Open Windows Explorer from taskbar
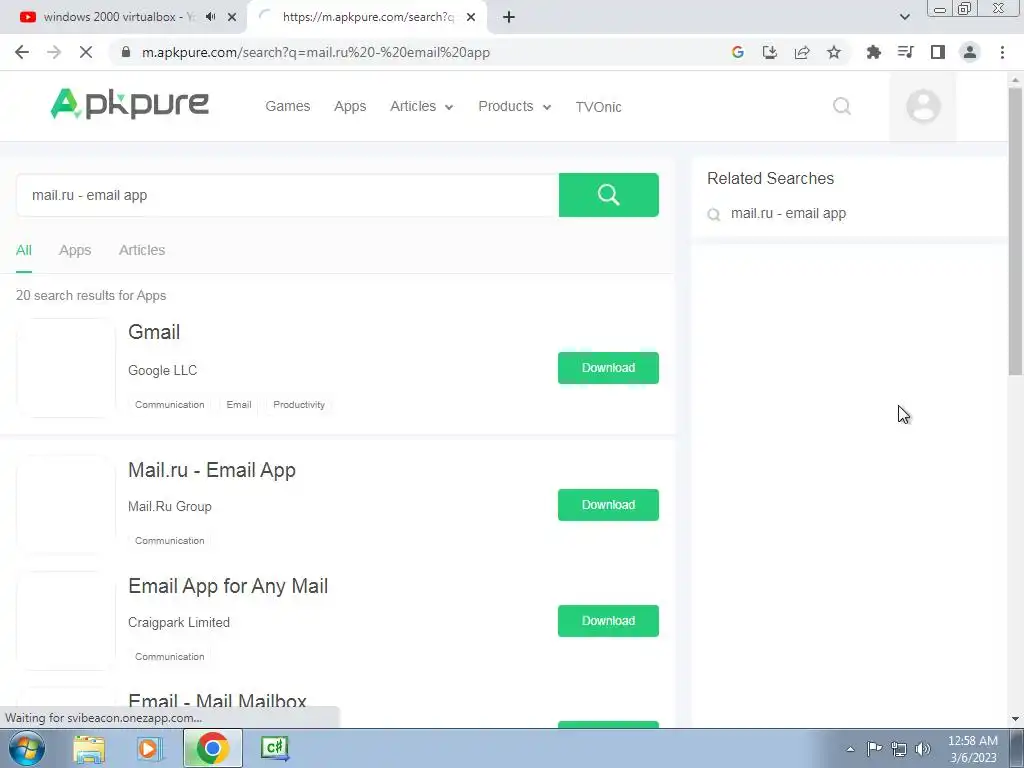This screenshot has width=1024, height=768. pos(89,748)
